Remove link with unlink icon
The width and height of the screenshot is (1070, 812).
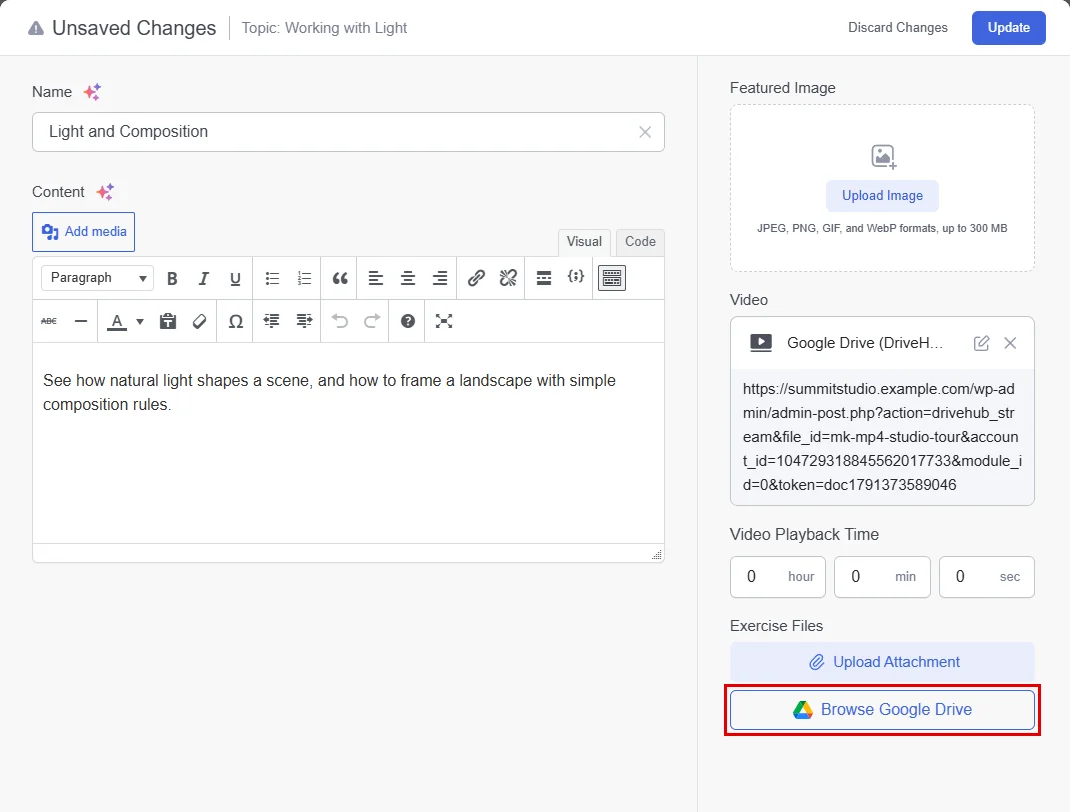[x=508, y=278]
